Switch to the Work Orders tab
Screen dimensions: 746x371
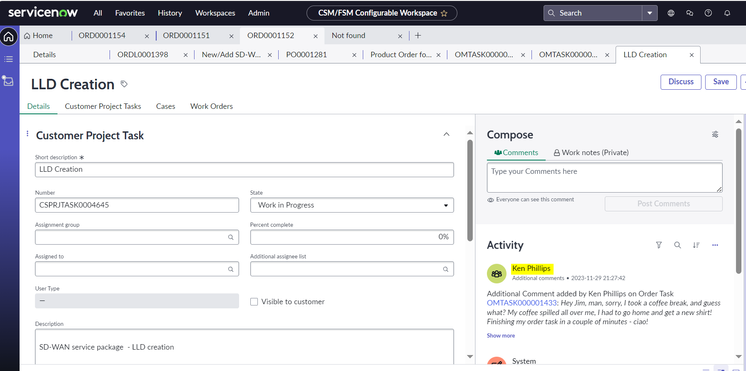[x=211, y=106]
